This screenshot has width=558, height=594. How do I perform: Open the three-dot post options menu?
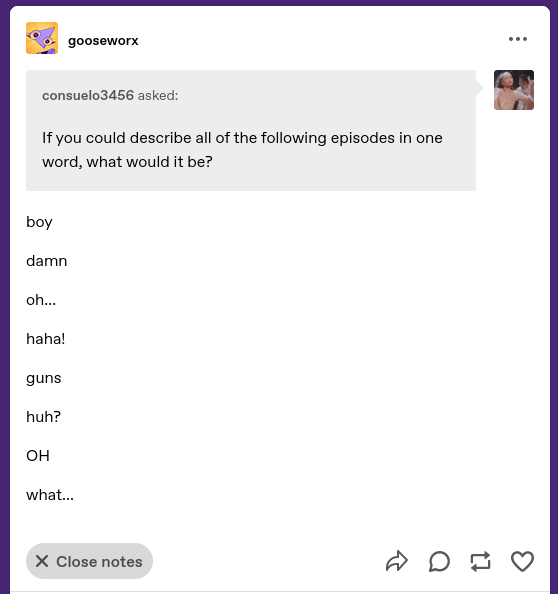pos(517,39)
